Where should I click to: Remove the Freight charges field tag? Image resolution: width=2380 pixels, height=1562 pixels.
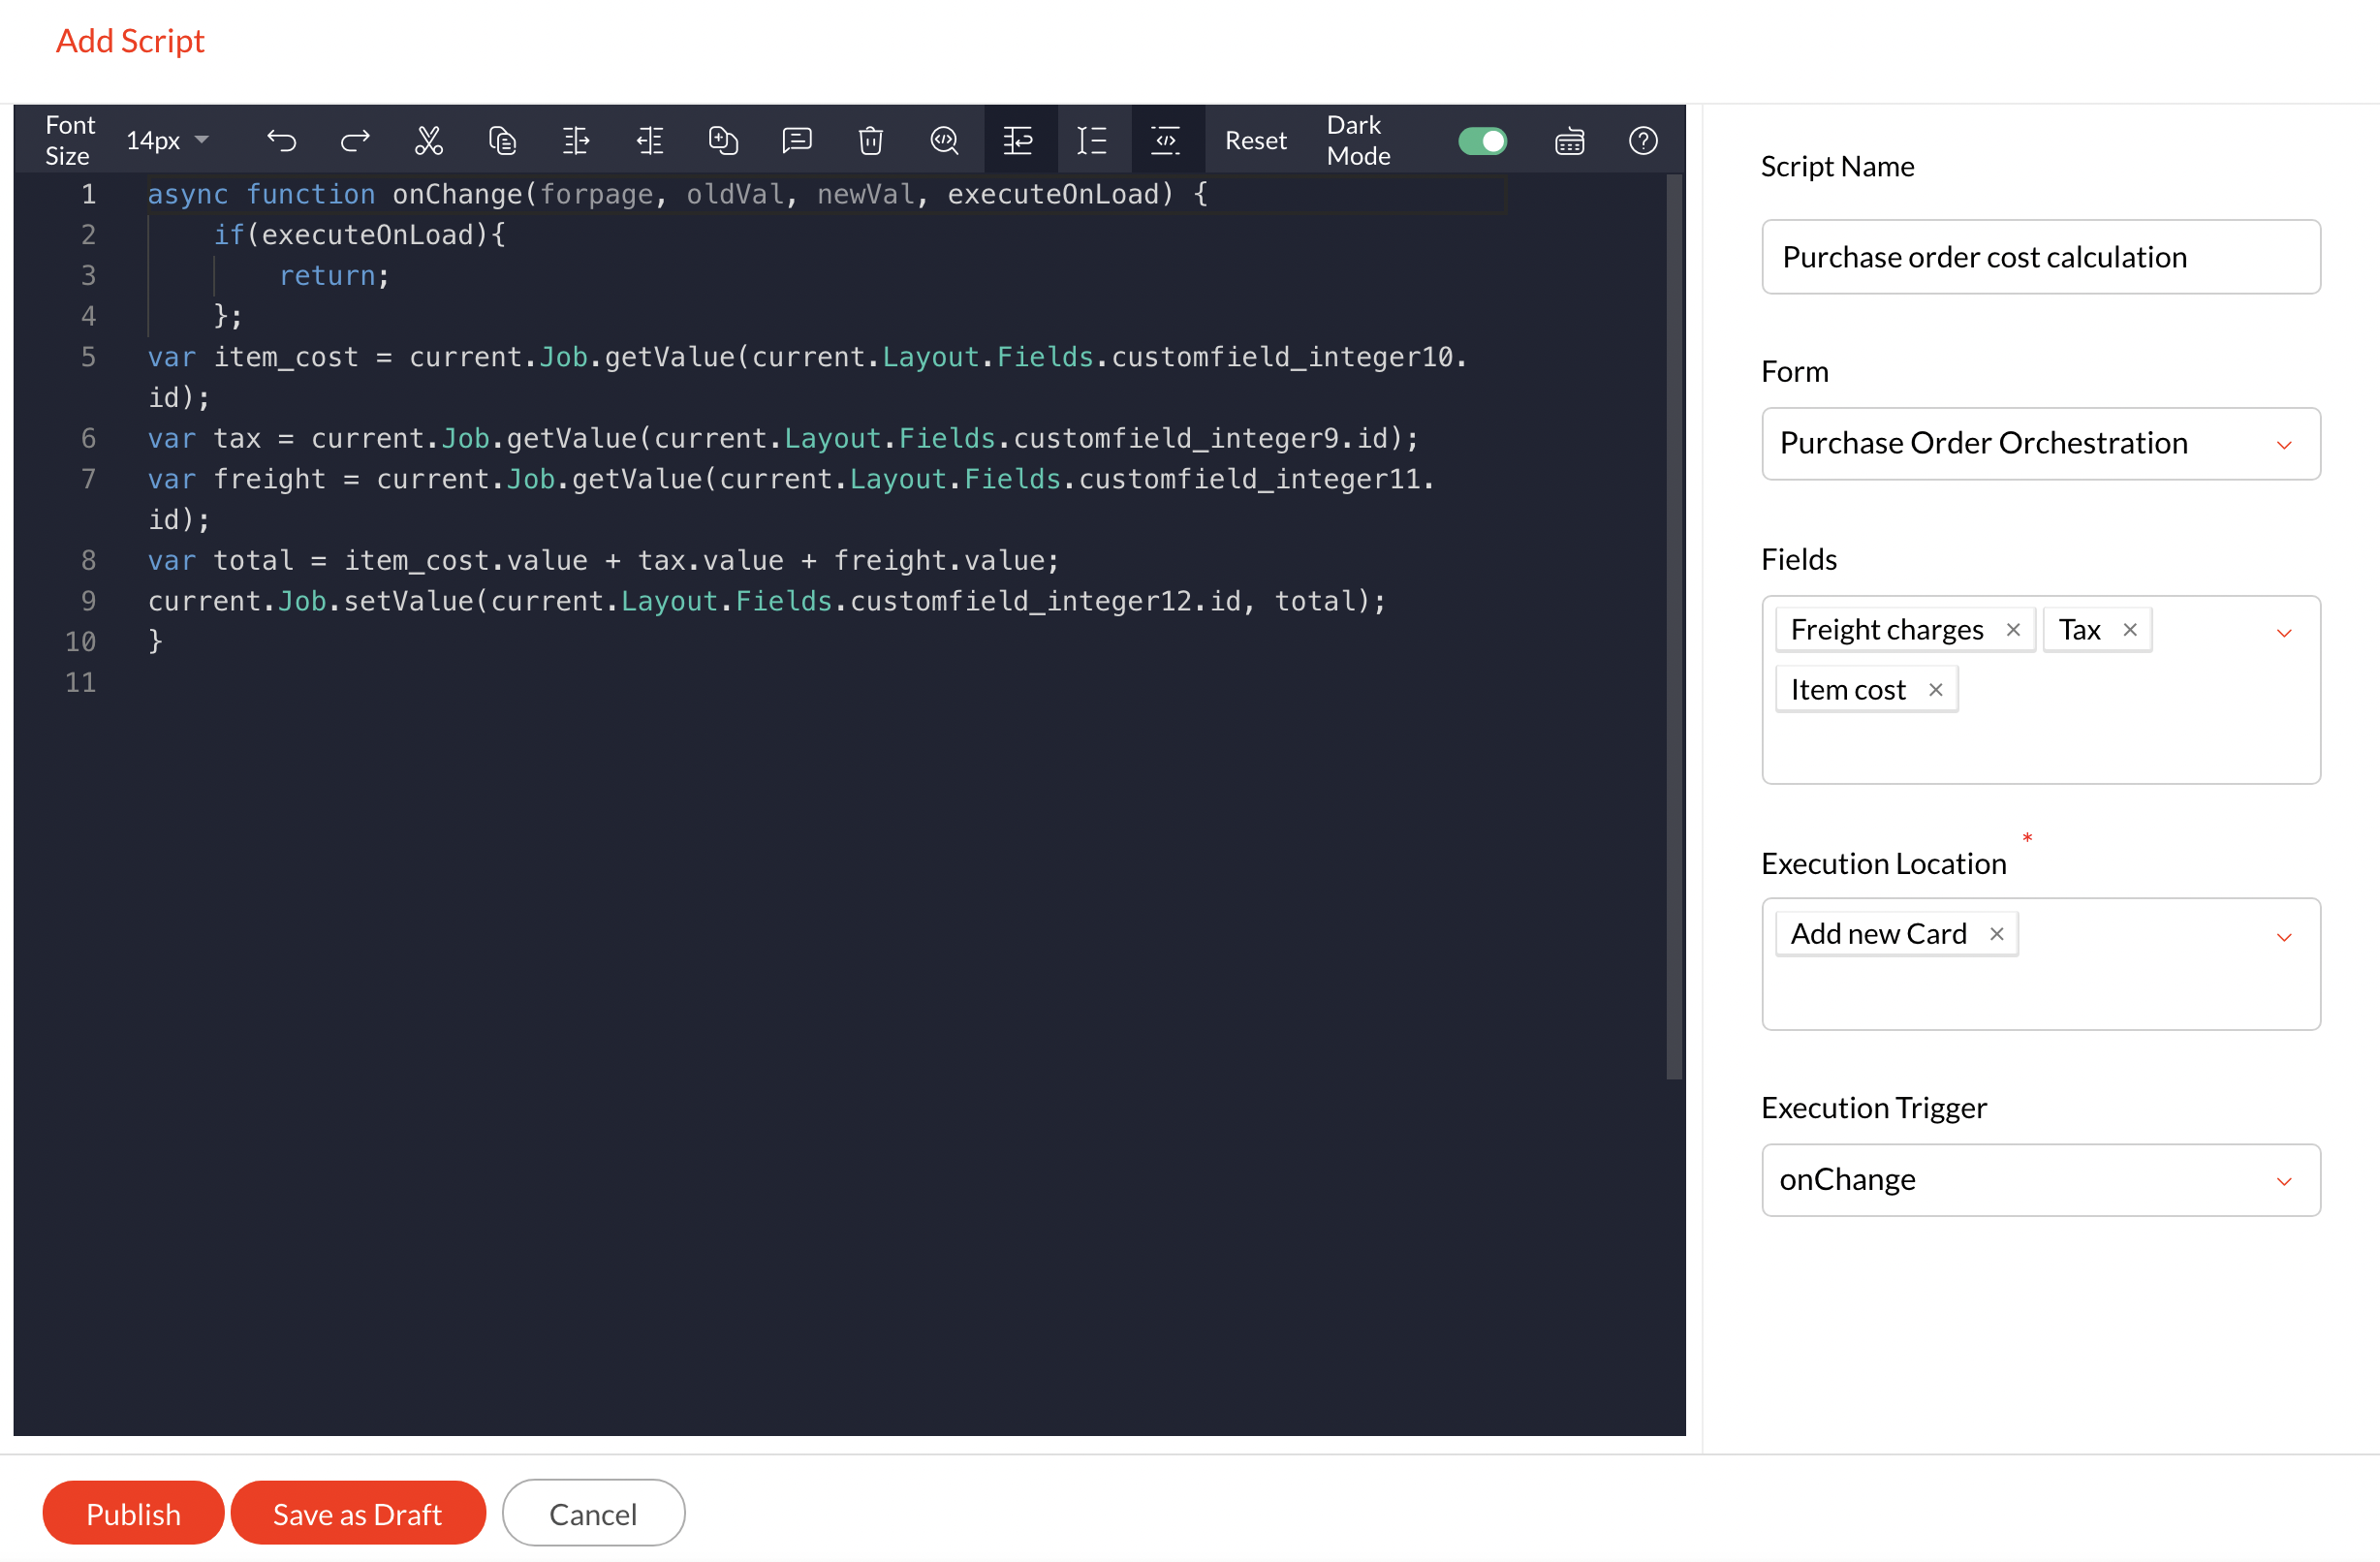click(x=2013, y=630)
